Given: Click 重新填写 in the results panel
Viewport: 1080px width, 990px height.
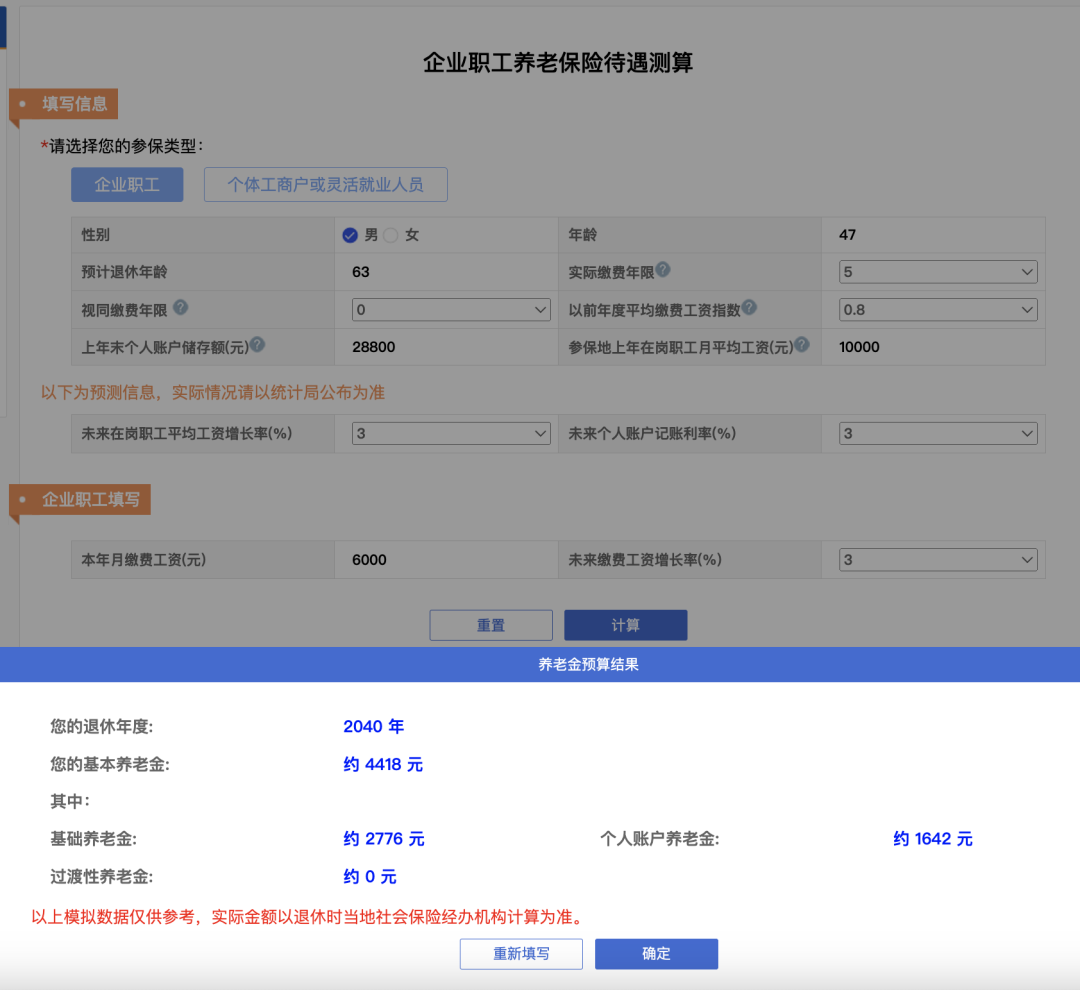Looking at the screenshot, I should (x=521, y=954).
